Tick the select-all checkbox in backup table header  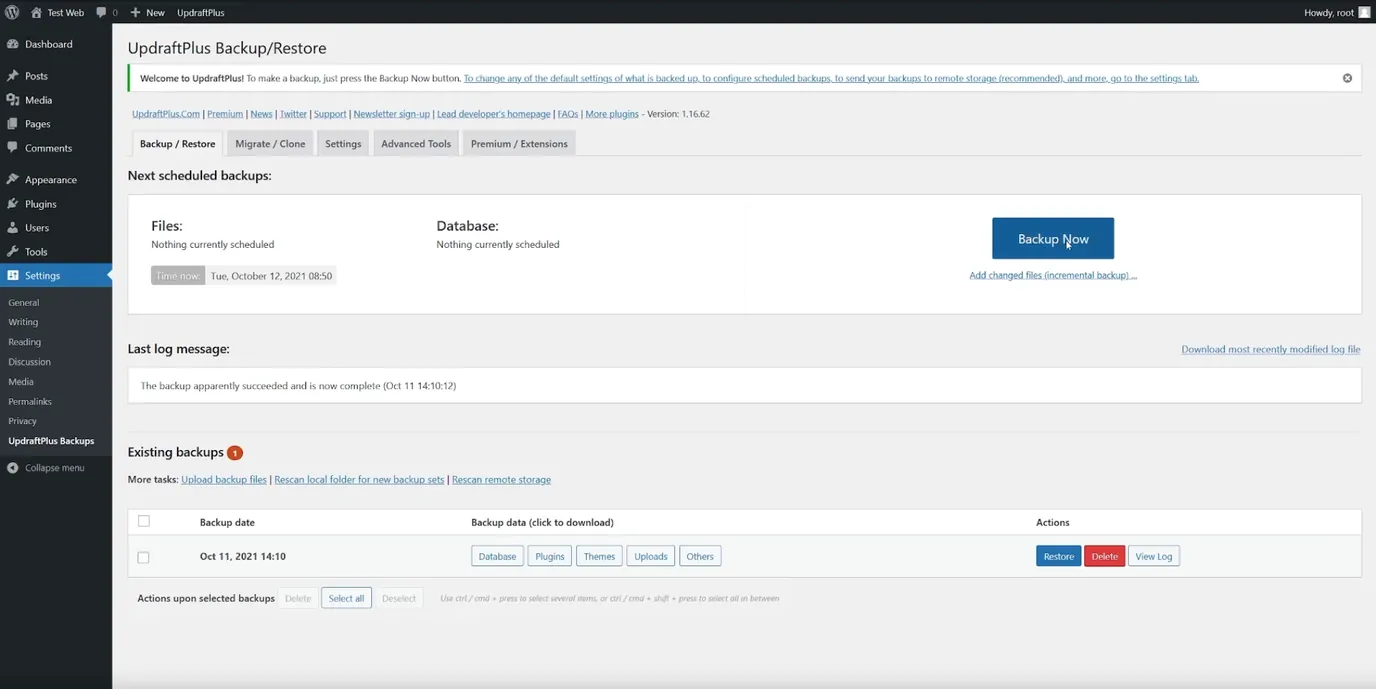click(x=144, y=521)
